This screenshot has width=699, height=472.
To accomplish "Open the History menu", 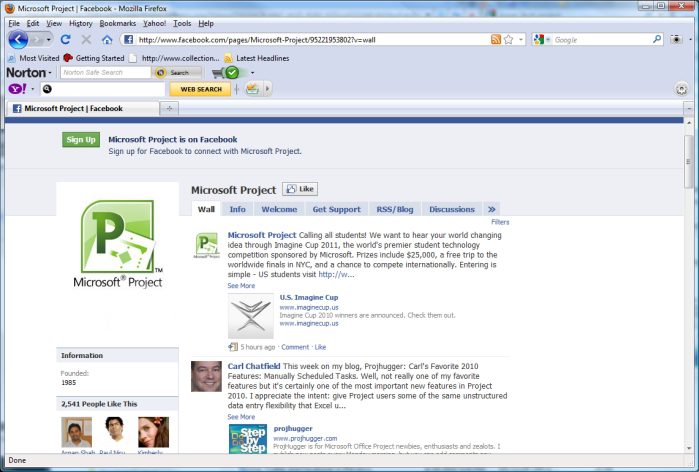I will [81, 23].
